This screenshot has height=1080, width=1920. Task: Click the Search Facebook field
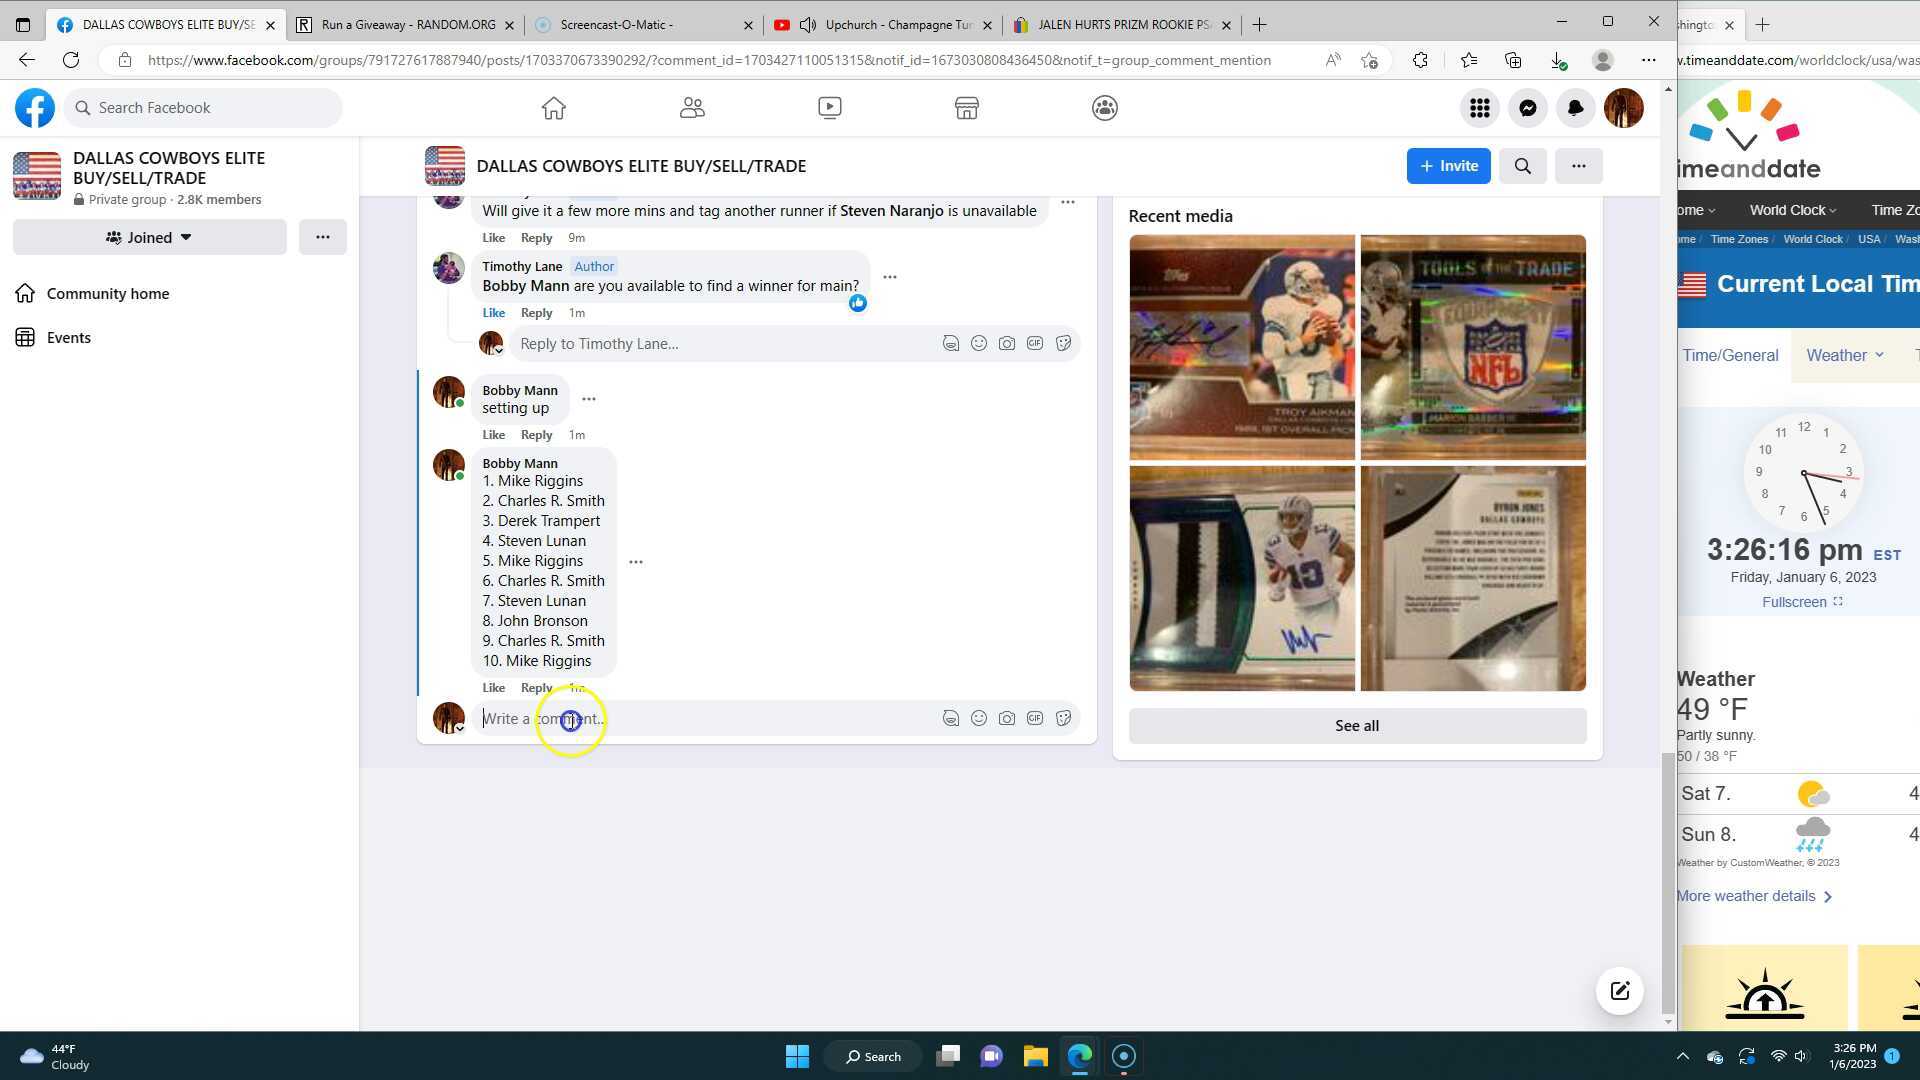click(x=205, y=108)
